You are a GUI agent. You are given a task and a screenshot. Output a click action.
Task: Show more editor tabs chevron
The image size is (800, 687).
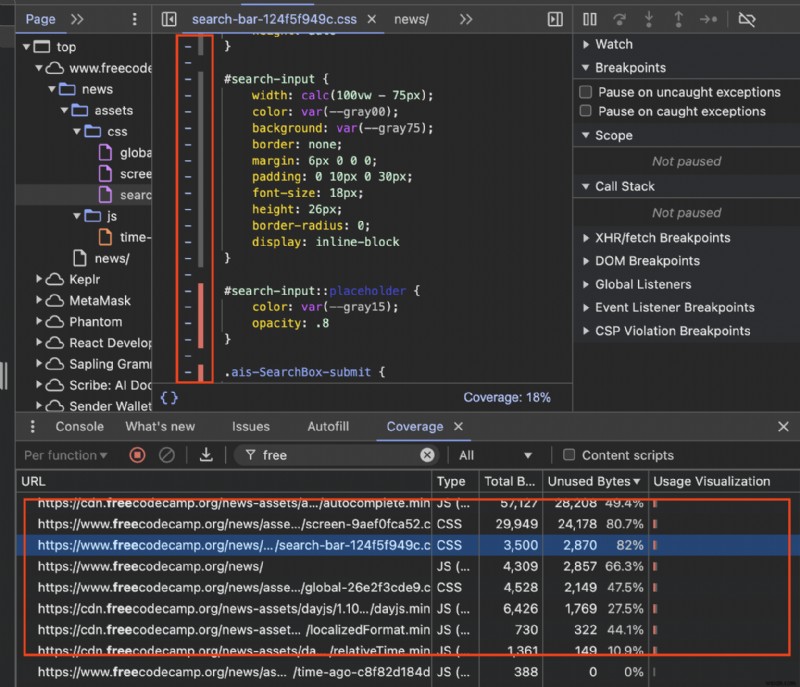(466, 19)
